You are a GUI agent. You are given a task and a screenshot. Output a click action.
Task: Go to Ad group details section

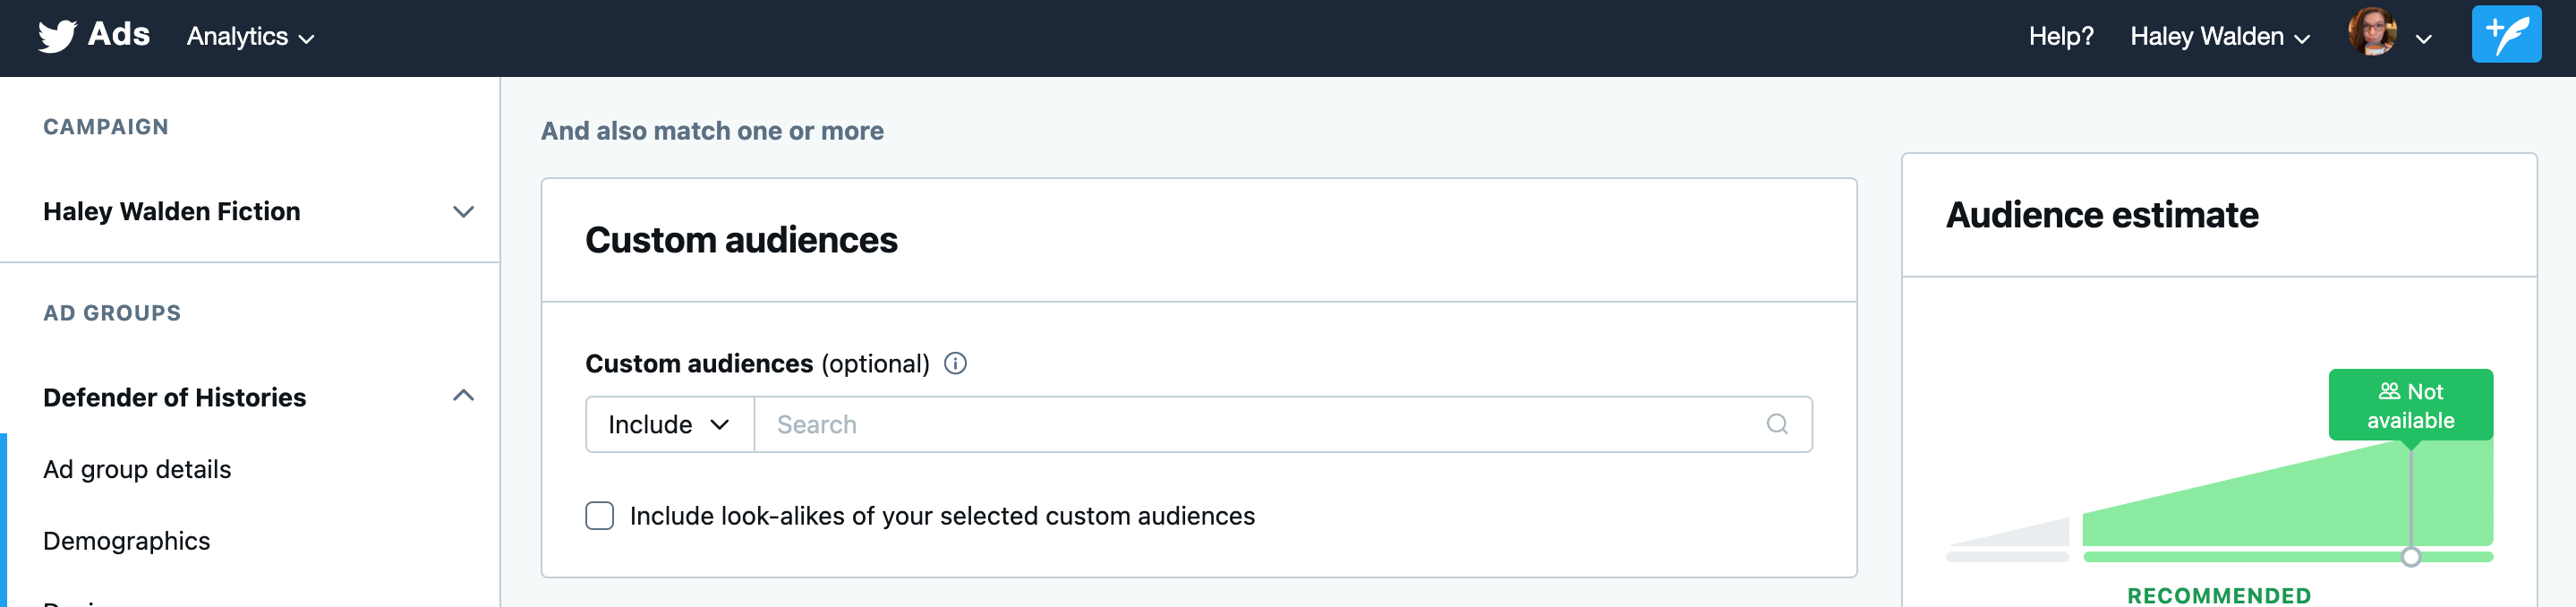(x=137, y=469)
